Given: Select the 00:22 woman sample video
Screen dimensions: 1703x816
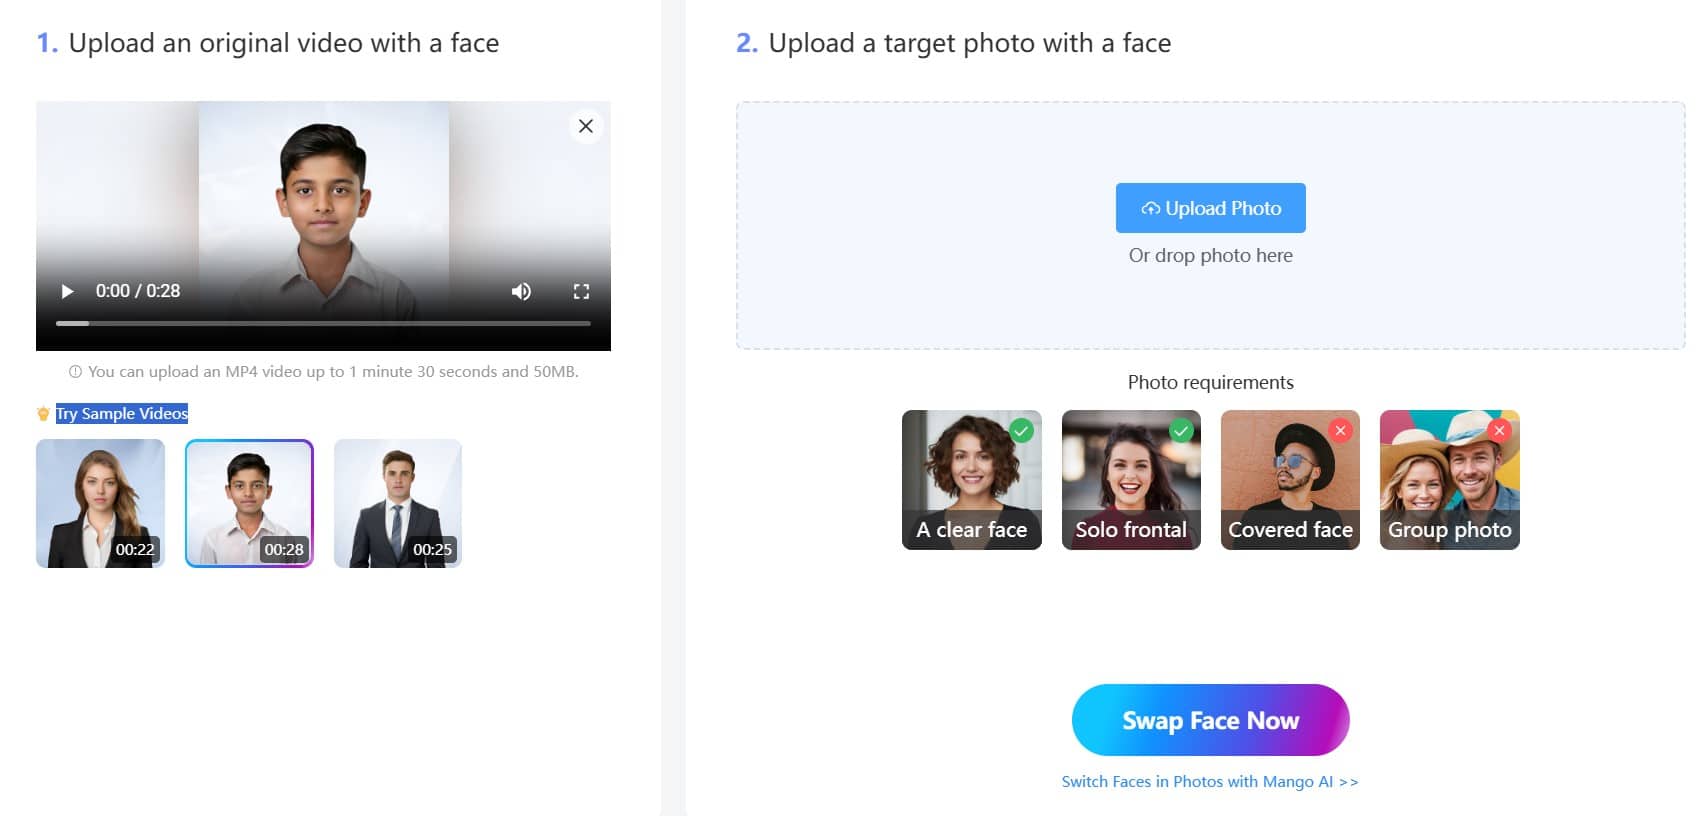Looking at the screenshot, I should pos(100,503).
